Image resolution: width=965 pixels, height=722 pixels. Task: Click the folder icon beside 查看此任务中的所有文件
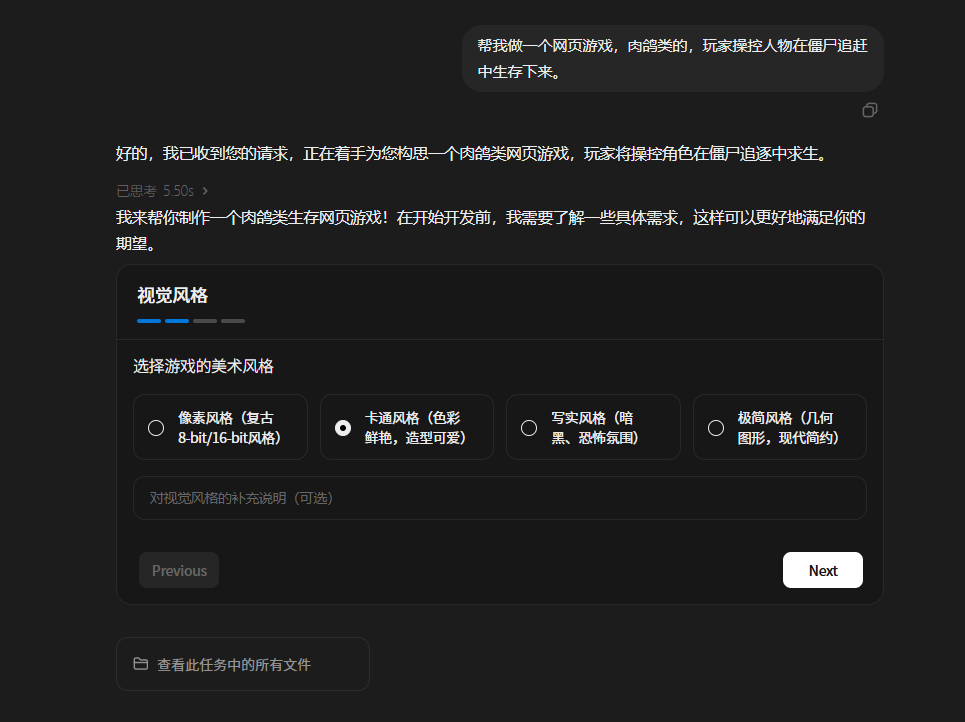tap(141, 664)
